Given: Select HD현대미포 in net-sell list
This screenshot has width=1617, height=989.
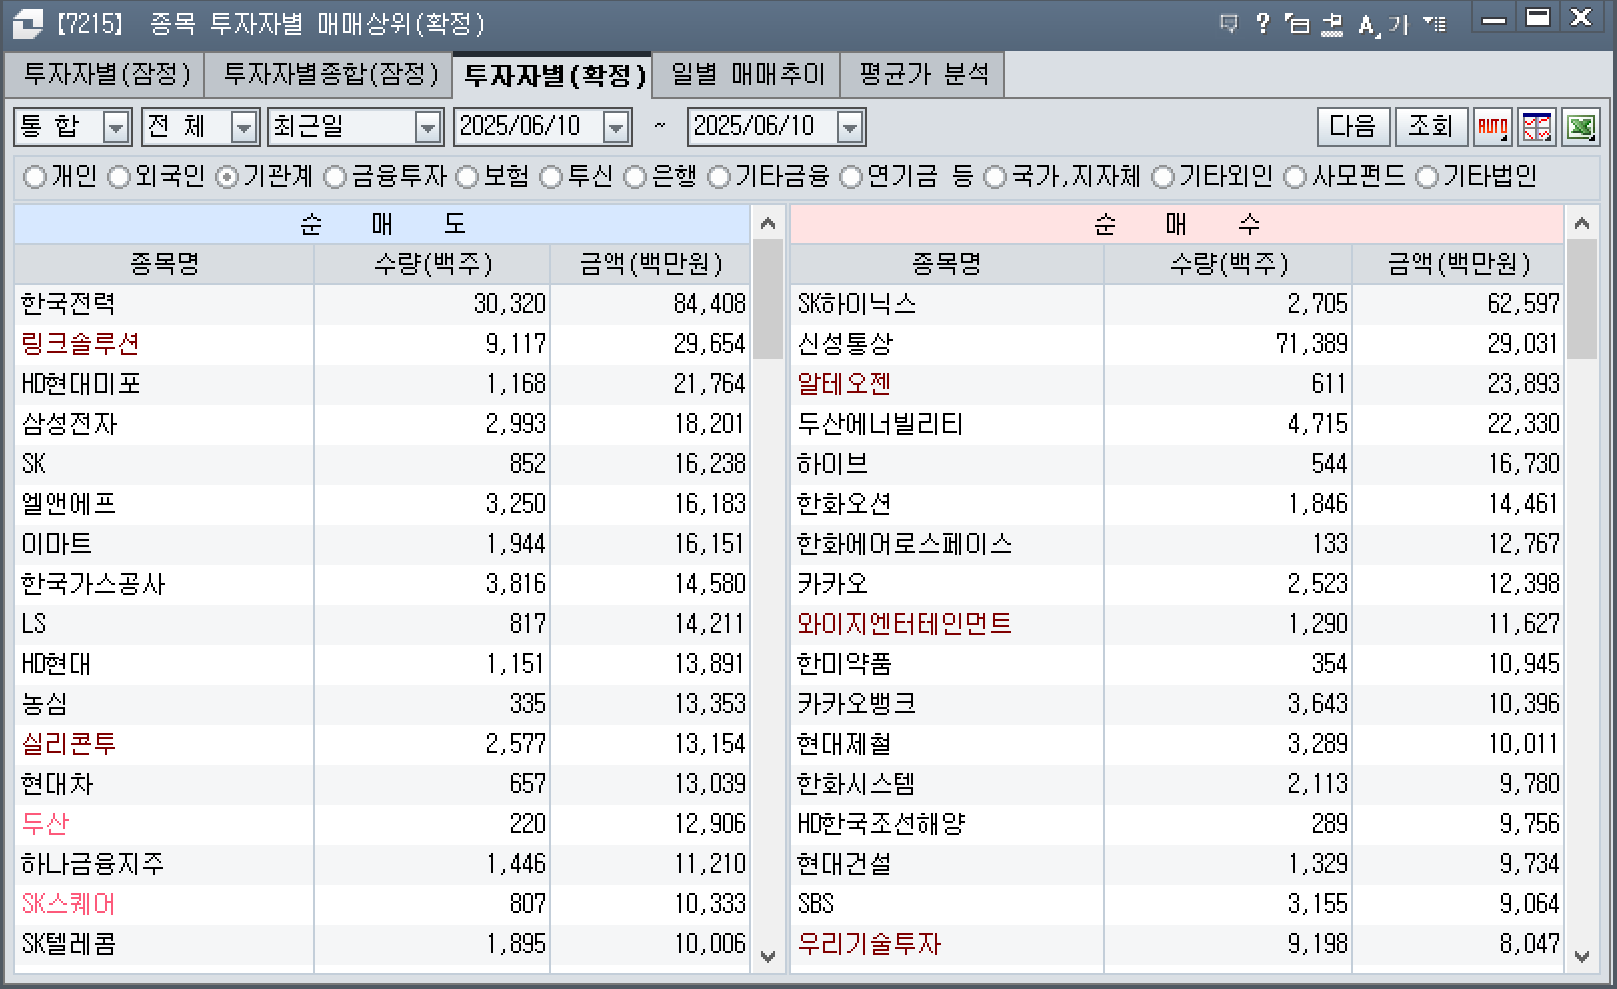Looking at the screenshot, I should coord(382,384).
